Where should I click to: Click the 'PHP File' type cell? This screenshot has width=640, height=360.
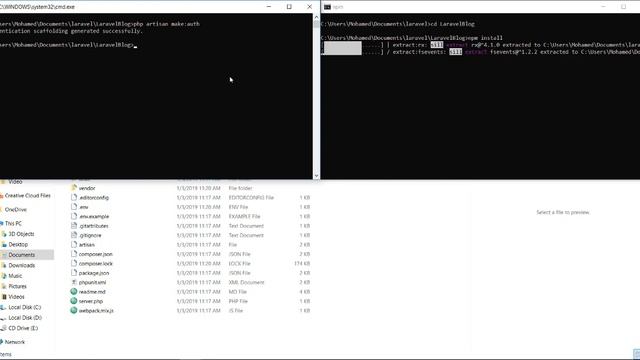pyautogui.click(x=238, y=301)
